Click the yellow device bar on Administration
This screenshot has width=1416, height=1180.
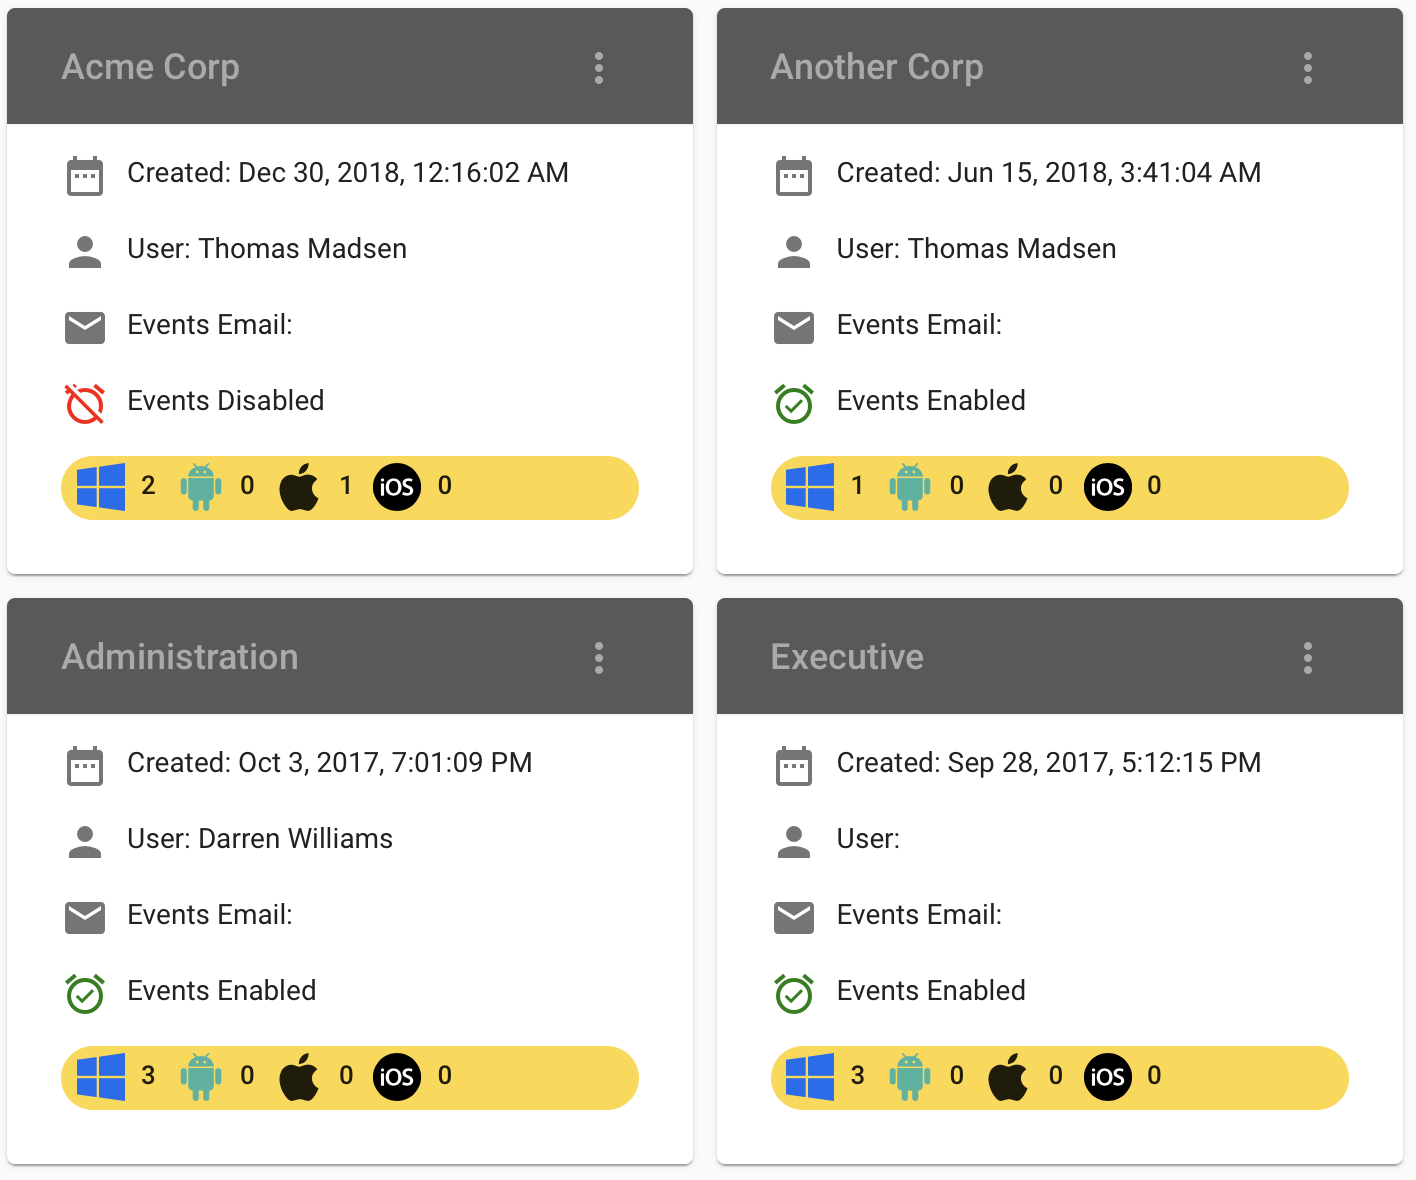click(350, 1078)
